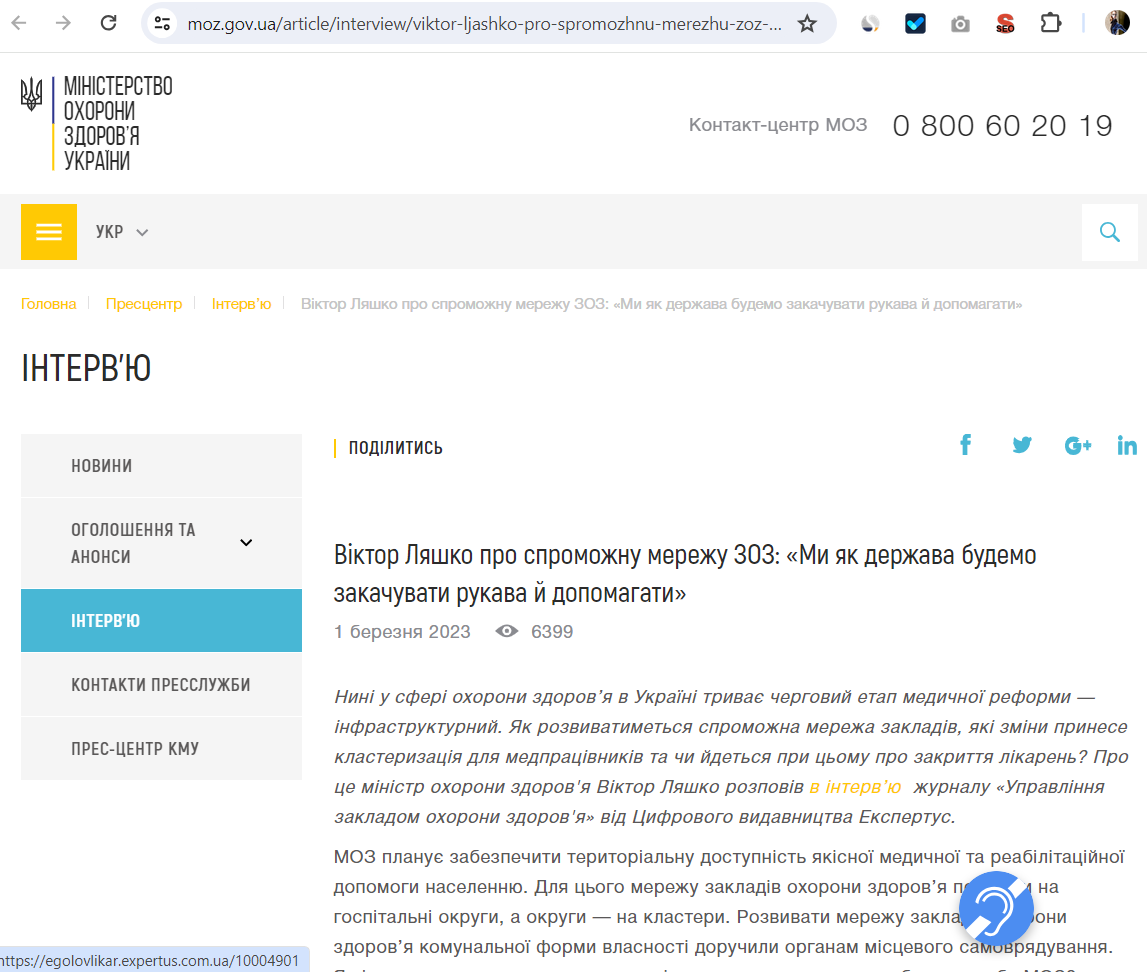This screenshot has height=972, width=1147.
Task: Share the article on LinkedIn
Action: [1127, 444]
